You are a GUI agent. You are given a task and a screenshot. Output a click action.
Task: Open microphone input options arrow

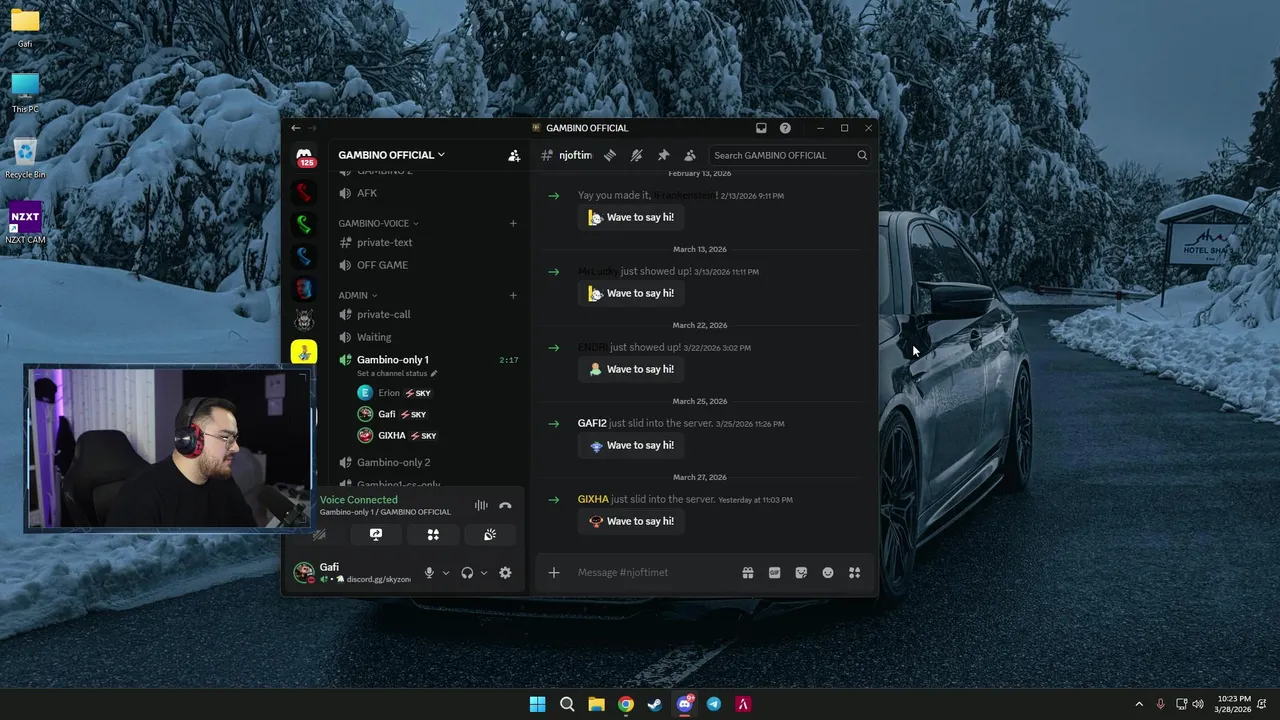(x=446, y=573)
